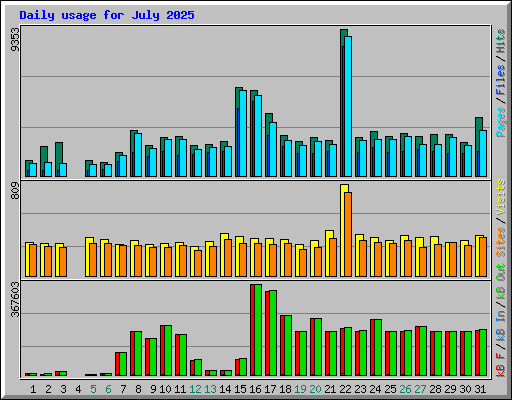The image size is (512, 400).
Task: Click the green weekend day 13 label
Action: (210, 389)
